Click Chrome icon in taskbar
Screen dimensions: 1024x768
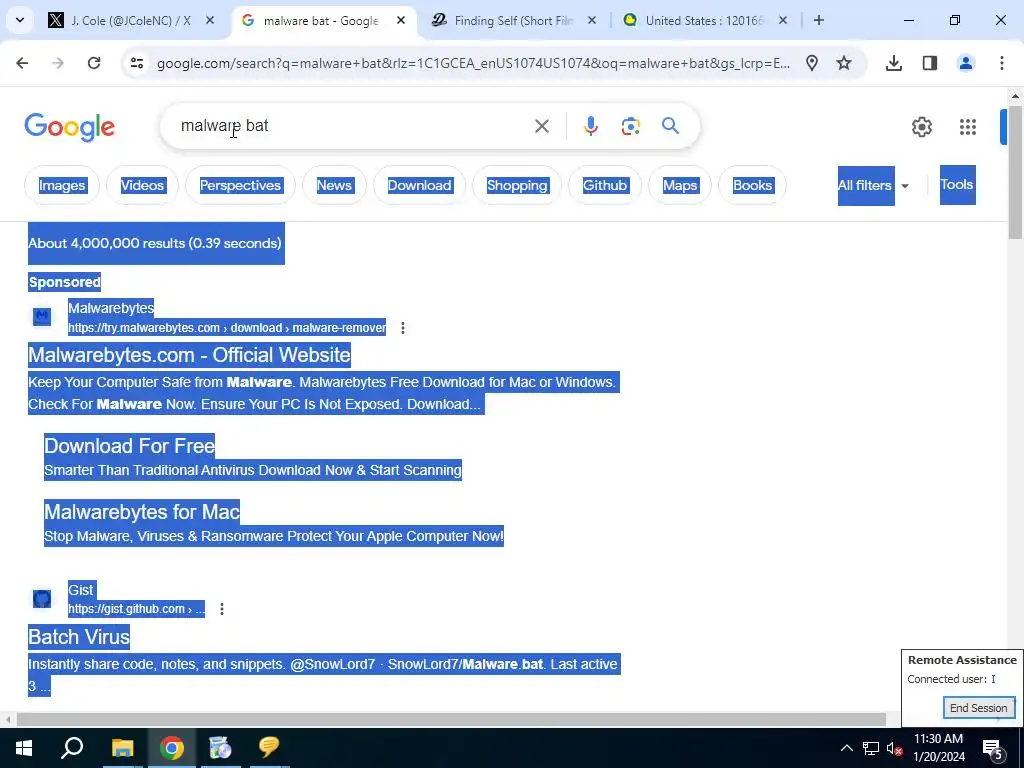pyautogui.click(x=172, y=748)
